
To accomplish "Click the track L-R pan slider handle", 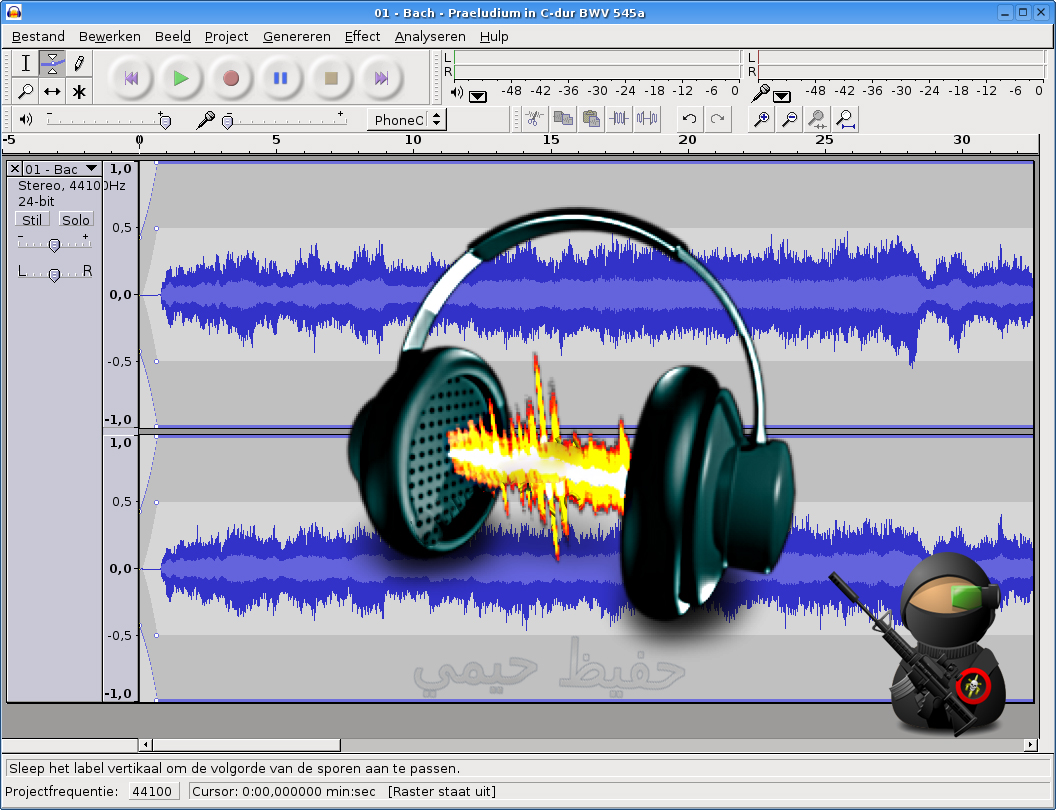I will 55,274.
